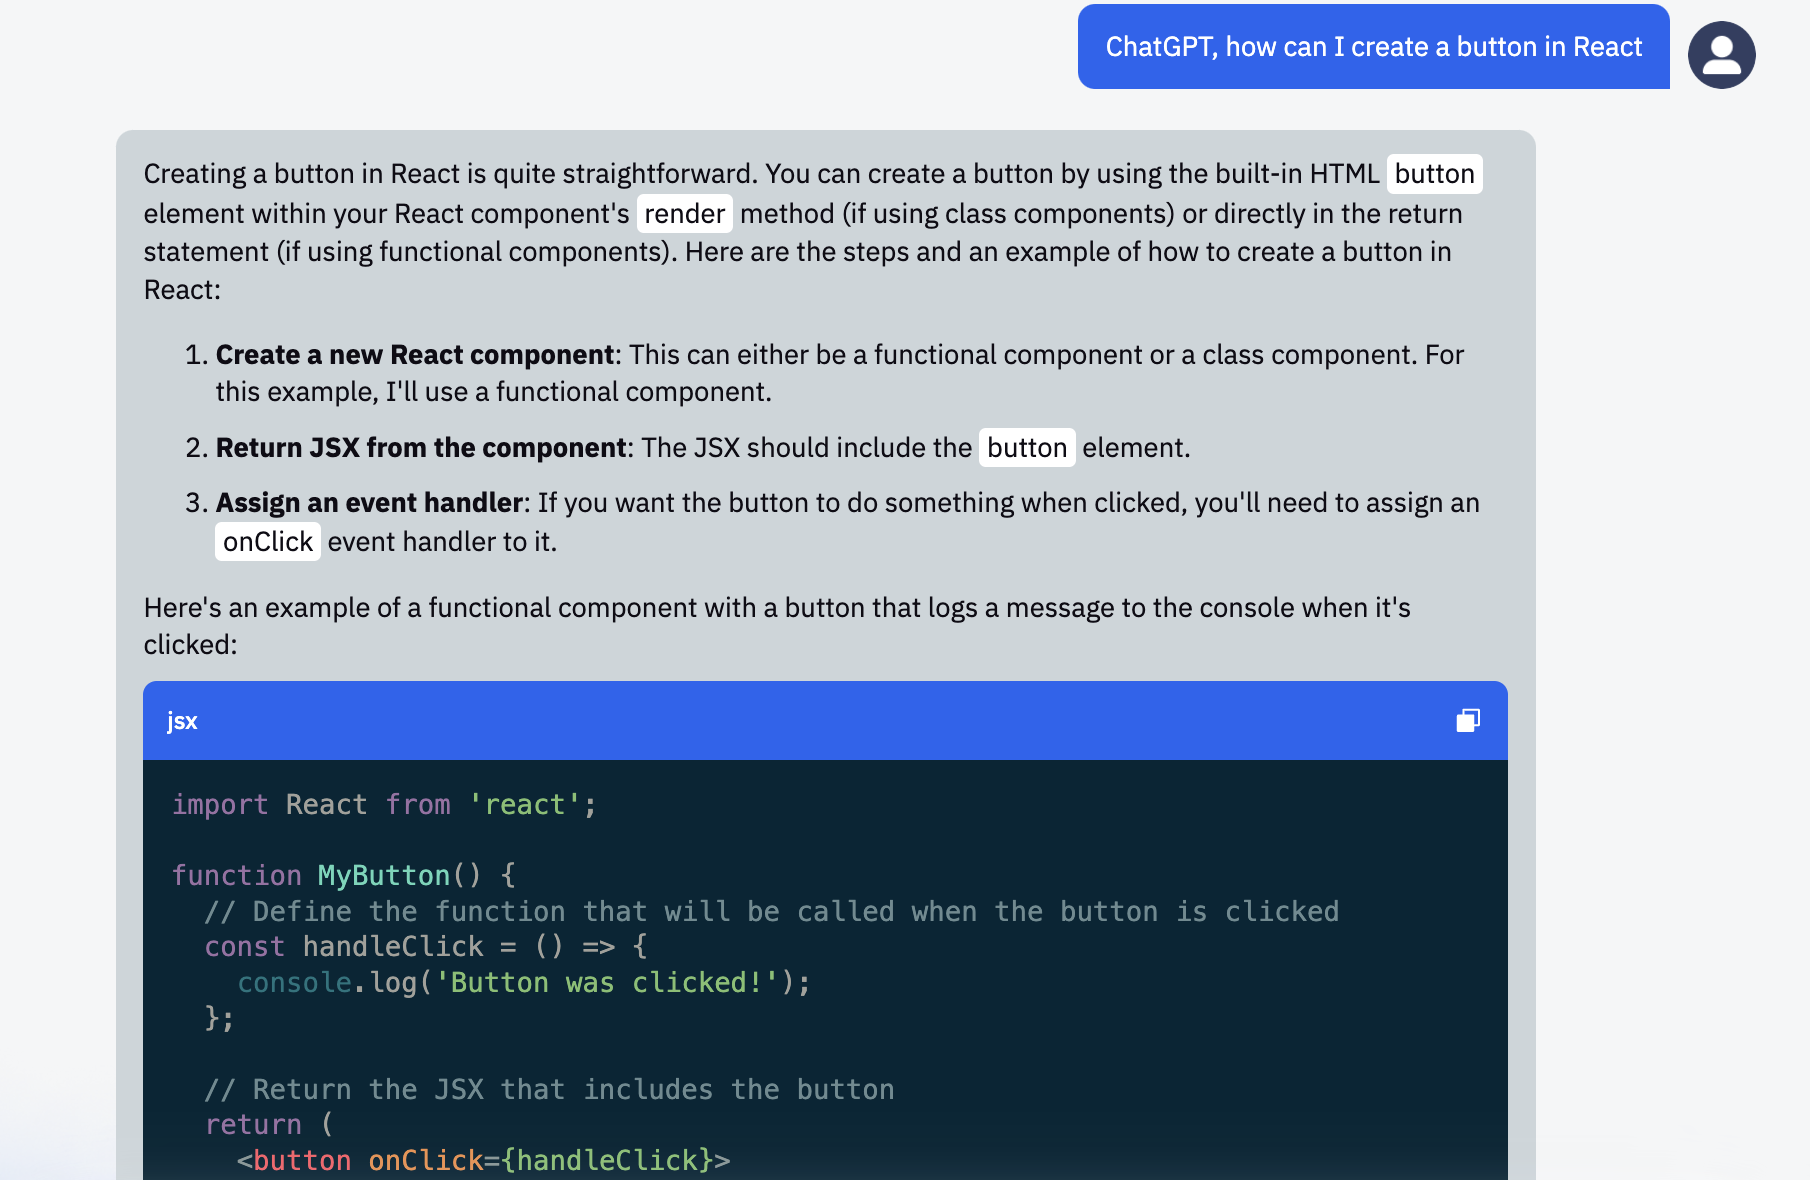Click the '// Define the function' comment line
This screenshot has width=1810, height=1180.
(771, 912)
